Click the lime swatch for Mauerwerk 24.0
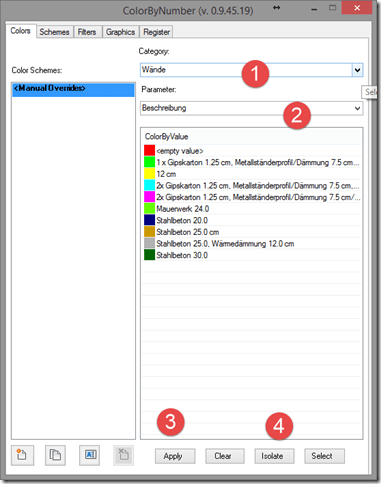Viewport: 381px width, 484px height. (149, 208)
